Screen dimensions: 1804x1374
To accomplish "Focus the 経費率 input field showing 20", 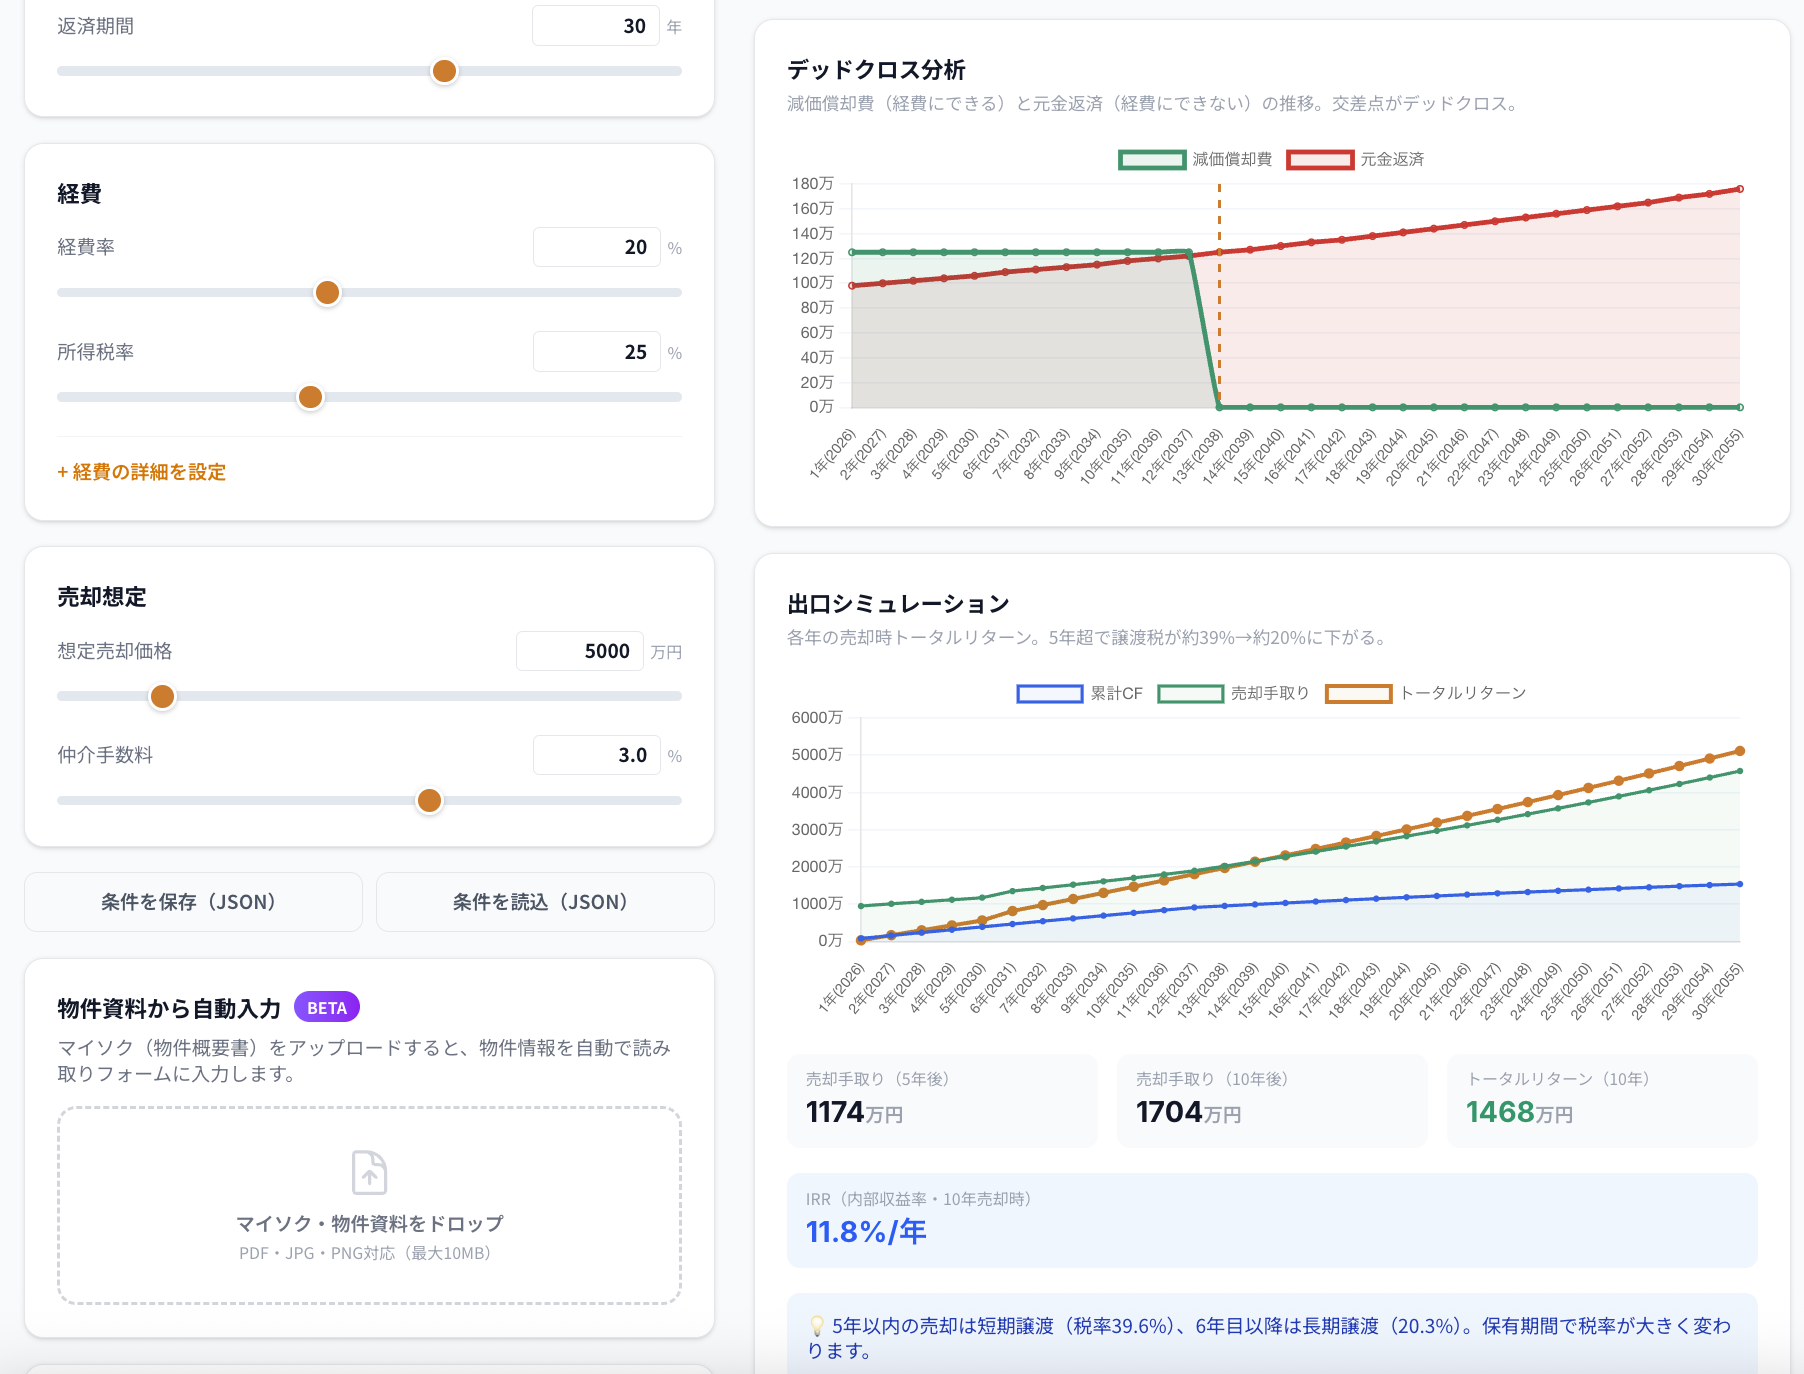I will [596, 247].
